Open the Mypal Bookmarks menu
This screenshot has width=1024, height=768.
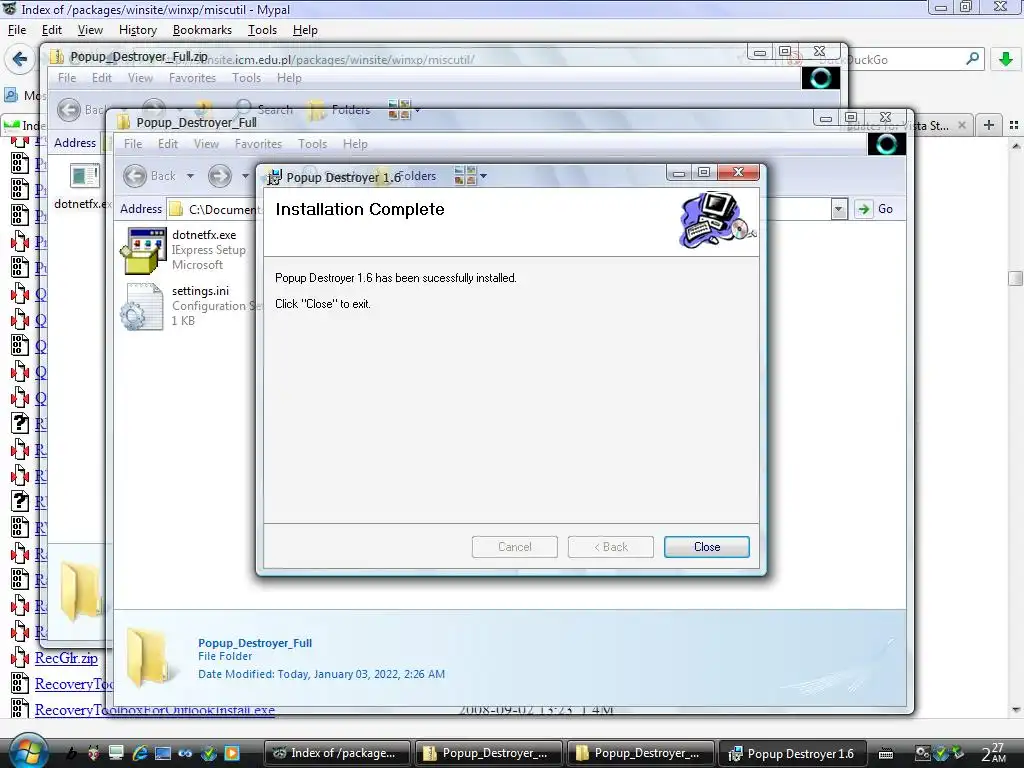[202, 30]
